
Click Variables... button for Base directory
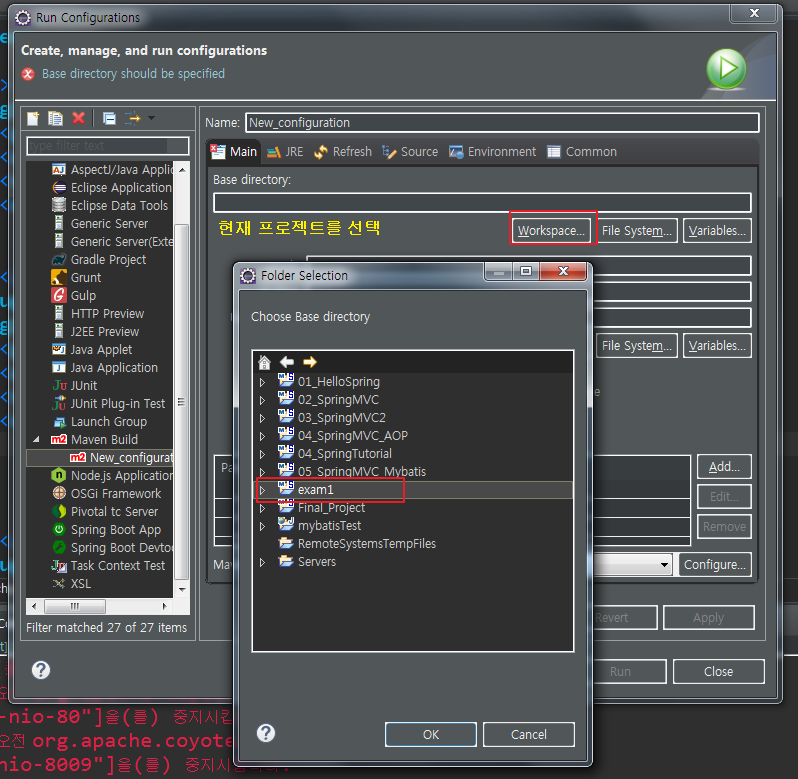[717, 230]
